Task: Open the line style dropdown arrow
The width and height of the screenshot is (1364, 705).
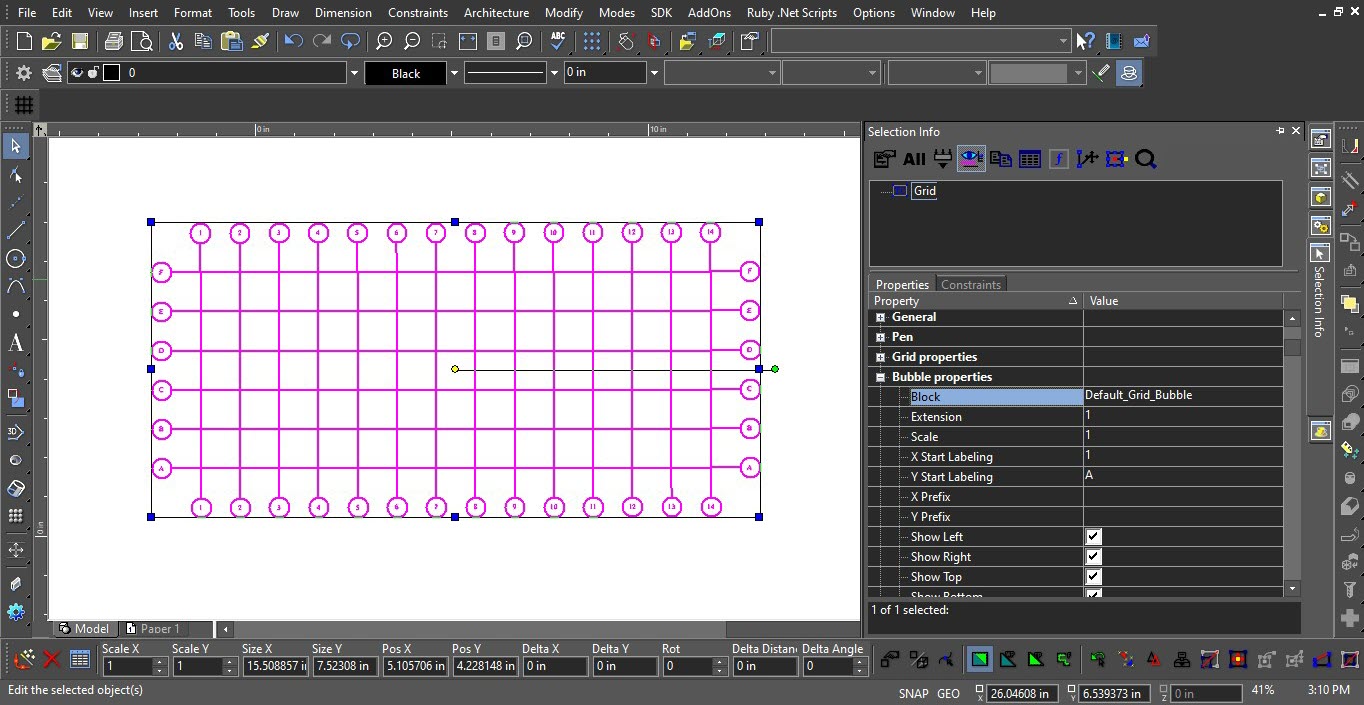Action: point(554,73)
